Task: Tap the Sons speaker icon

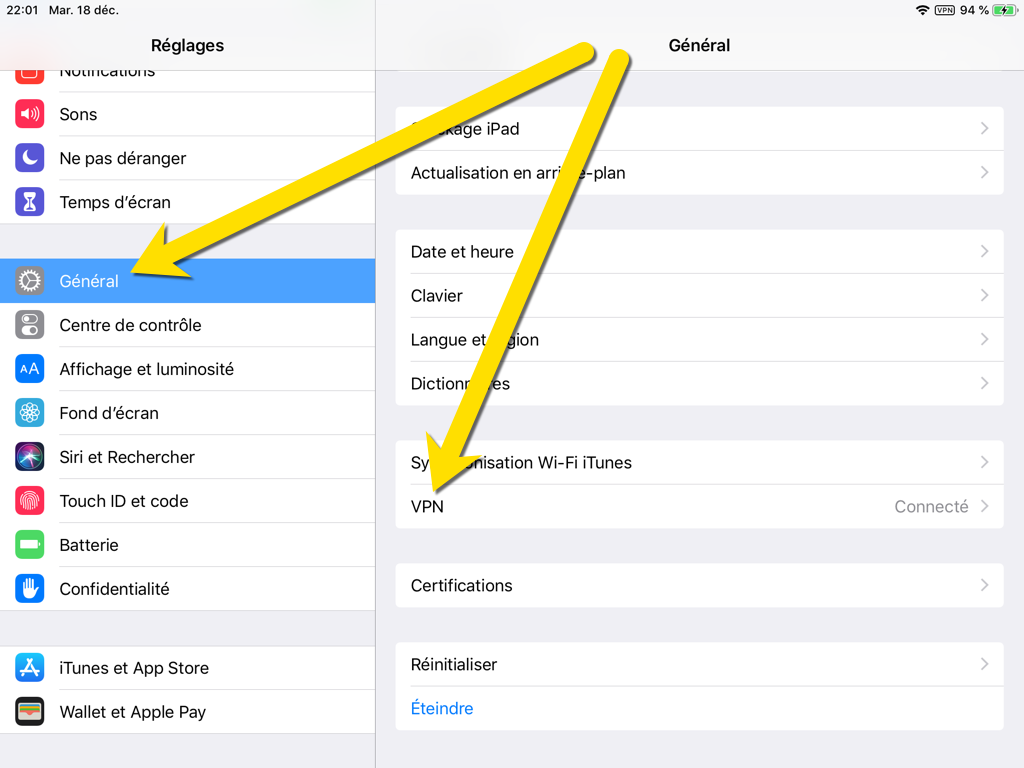Action: tap(30, 114)
